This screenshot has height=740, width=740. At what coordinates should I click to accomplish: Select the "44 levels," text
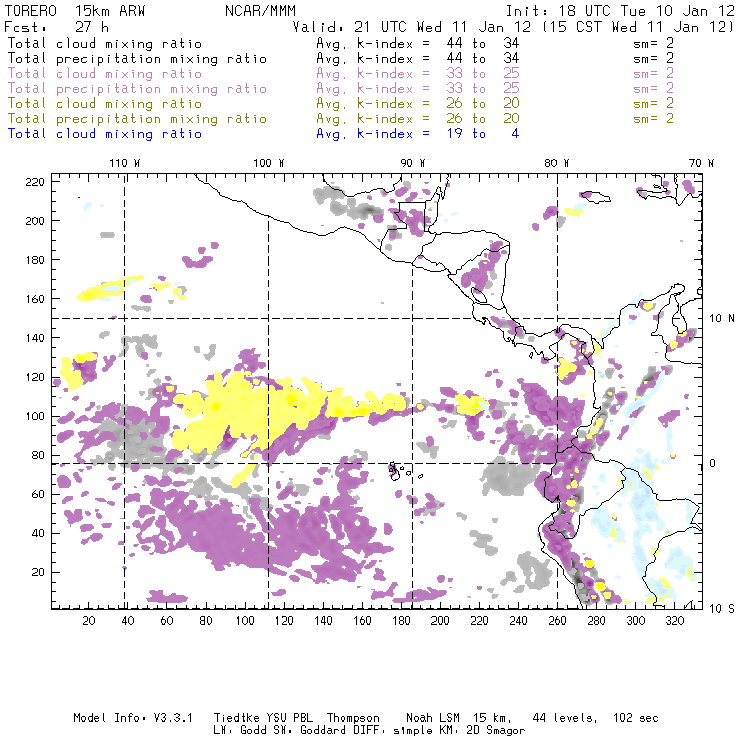[565, 718]
